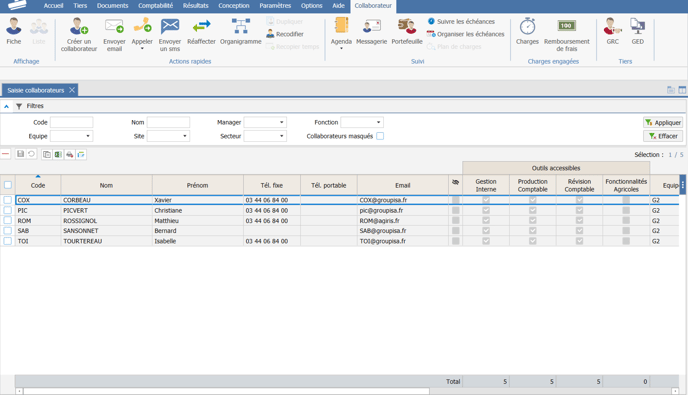Open the Charges stopwatch icon
The image size is (688, 395).
527,26
